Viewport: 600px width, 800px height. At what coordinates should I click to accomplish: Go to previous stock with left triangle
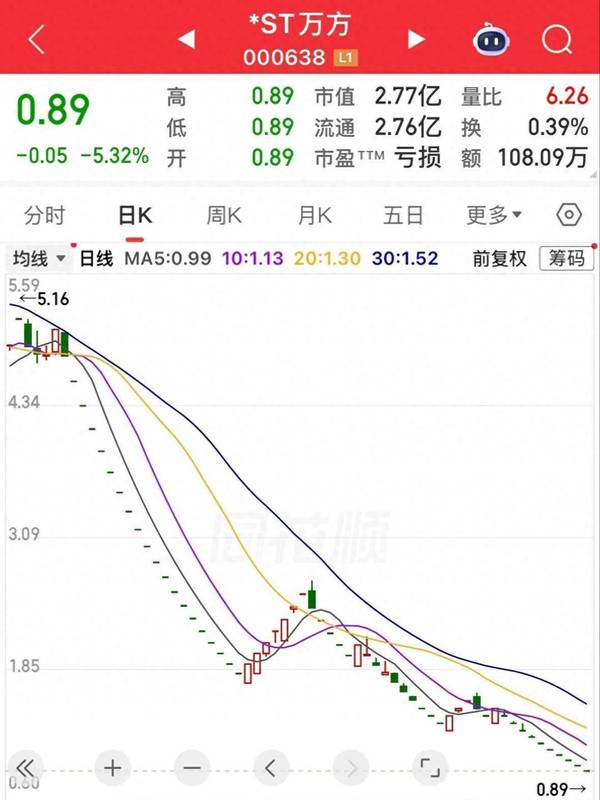pos(186,39)
